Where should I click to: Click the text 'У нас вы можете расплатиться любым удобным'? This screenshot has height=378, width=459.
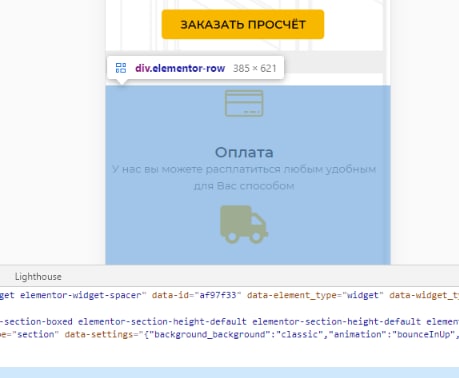[244, 169]
